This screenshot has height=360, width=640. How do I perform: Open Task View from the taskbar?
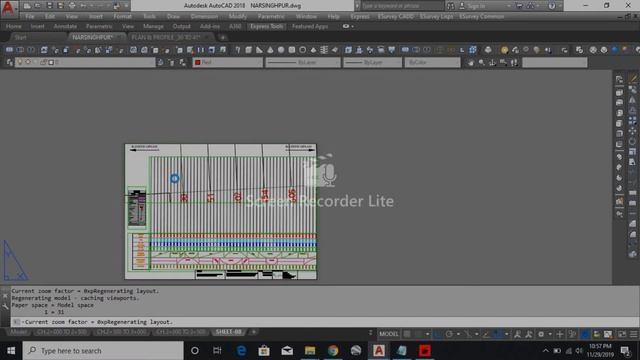[x=218, y=351]
